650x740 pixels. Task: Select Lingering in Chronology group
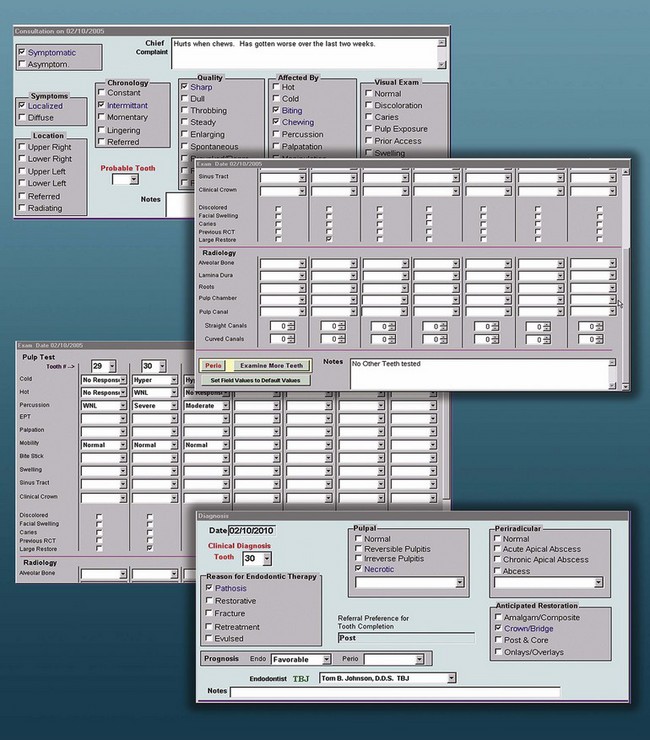(x=101, y=129)
